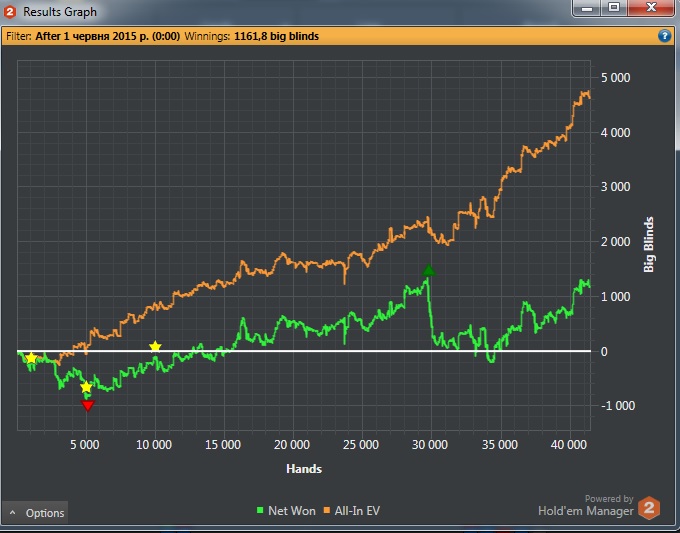This screenshot has height=533, width=680.
Task: Click the yellow star above the red triangle
Action: point(86,387)
